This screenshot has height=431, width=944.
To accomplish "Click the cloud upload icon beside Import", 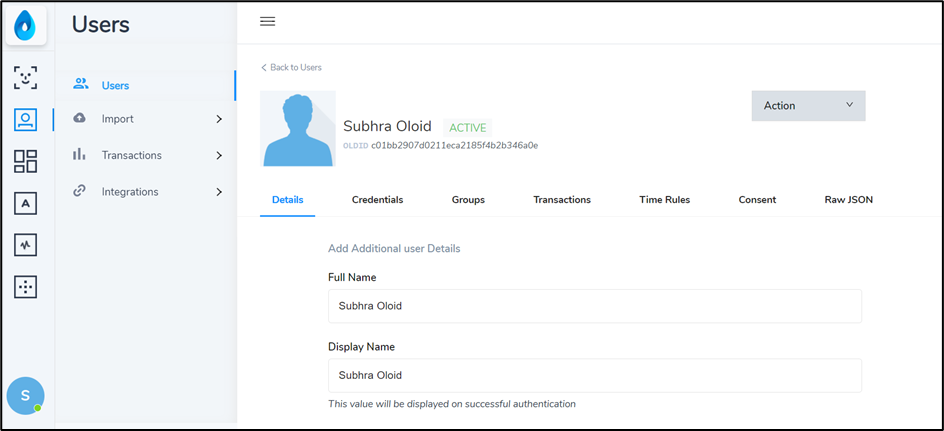I will (79, 118).
